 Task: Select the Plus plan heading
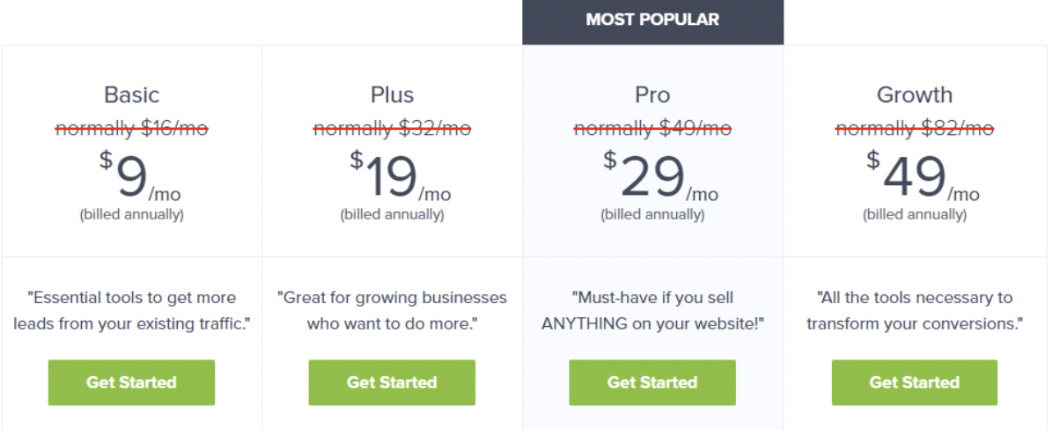tap(392, 95)
